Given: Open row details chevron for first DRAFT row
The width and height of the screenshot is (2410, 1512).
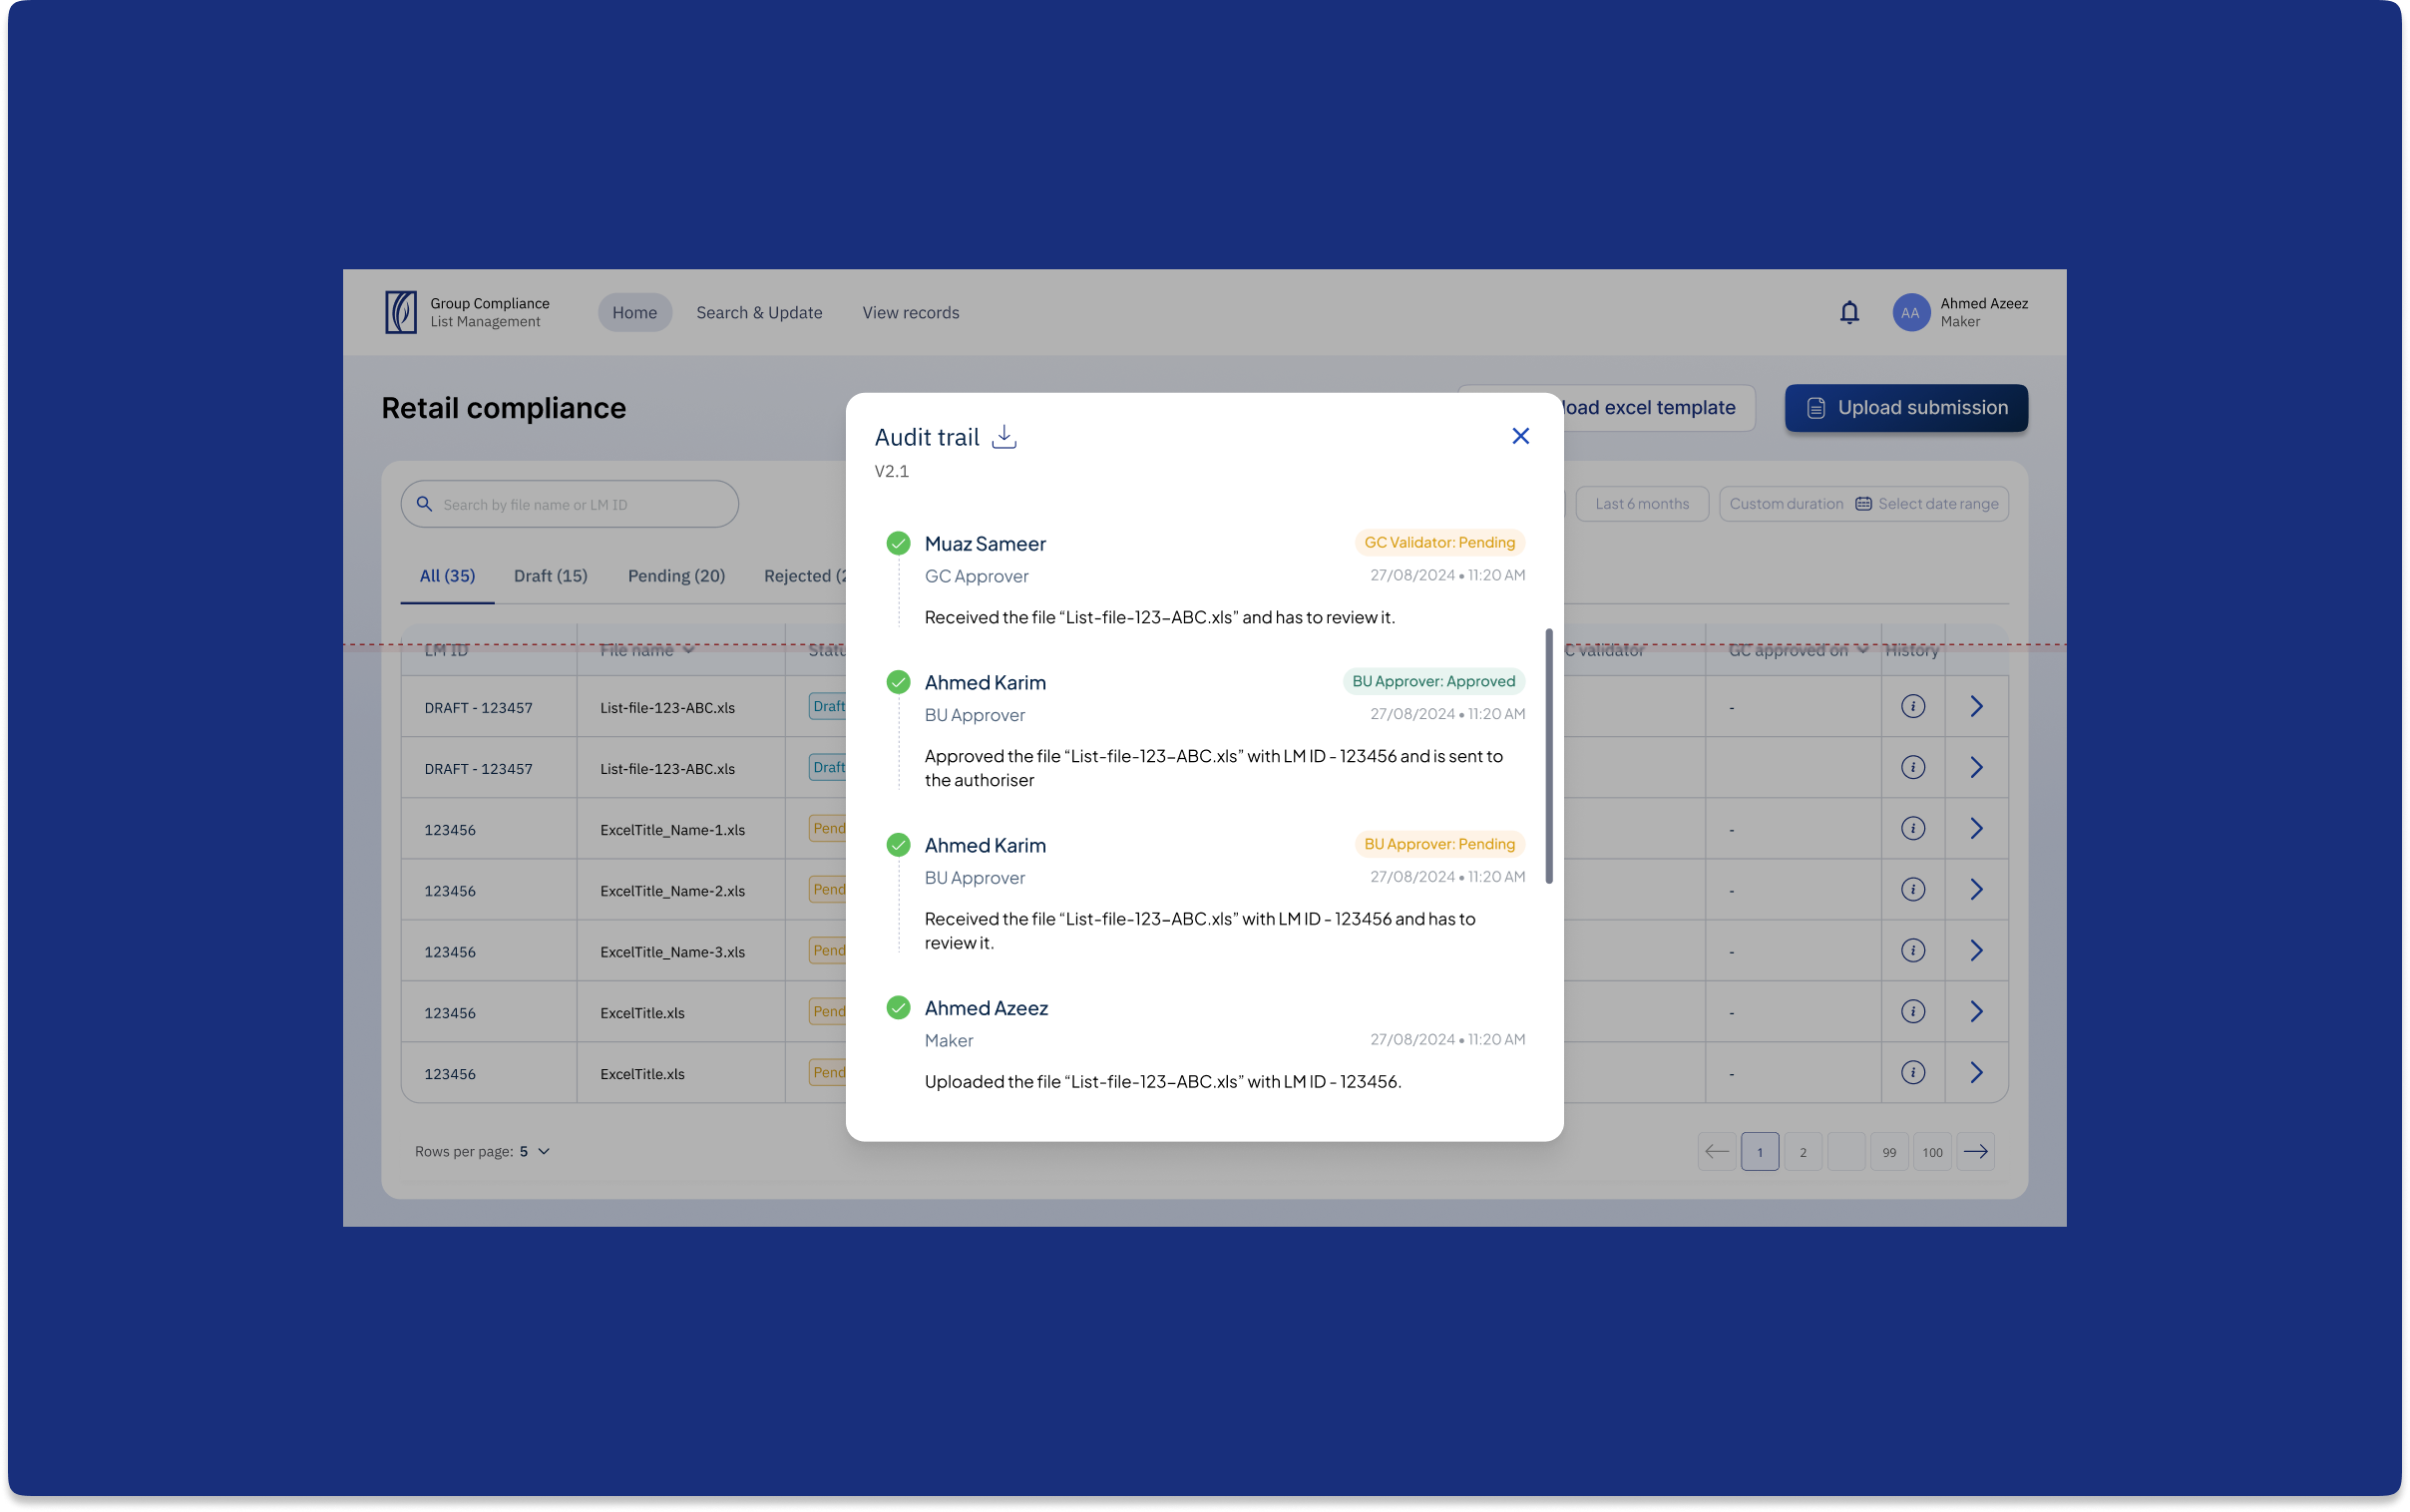Looking at the screenshot, I should [x=1976, y=706].
